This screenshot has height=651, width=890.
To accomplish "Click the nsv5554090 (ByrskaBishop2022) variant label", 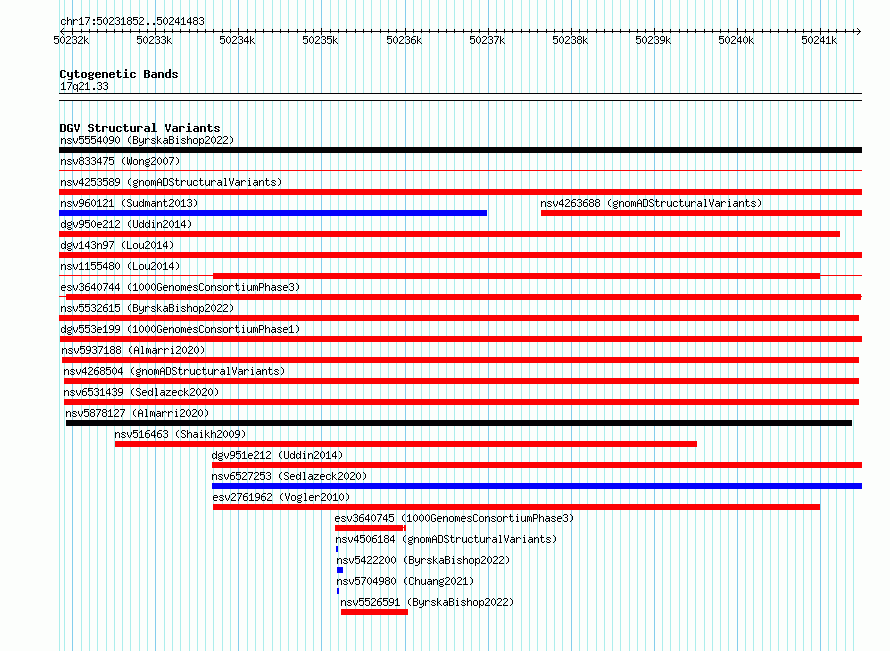I will [147, 140].
